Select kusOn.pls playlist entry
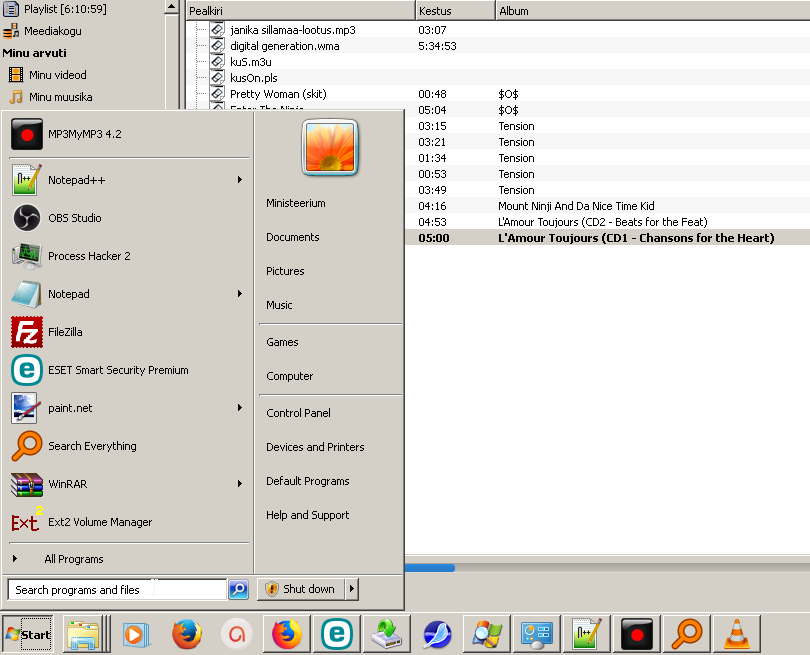Viewport: 810px width, 655px height. pyautogui.click(x=254, y=78)
